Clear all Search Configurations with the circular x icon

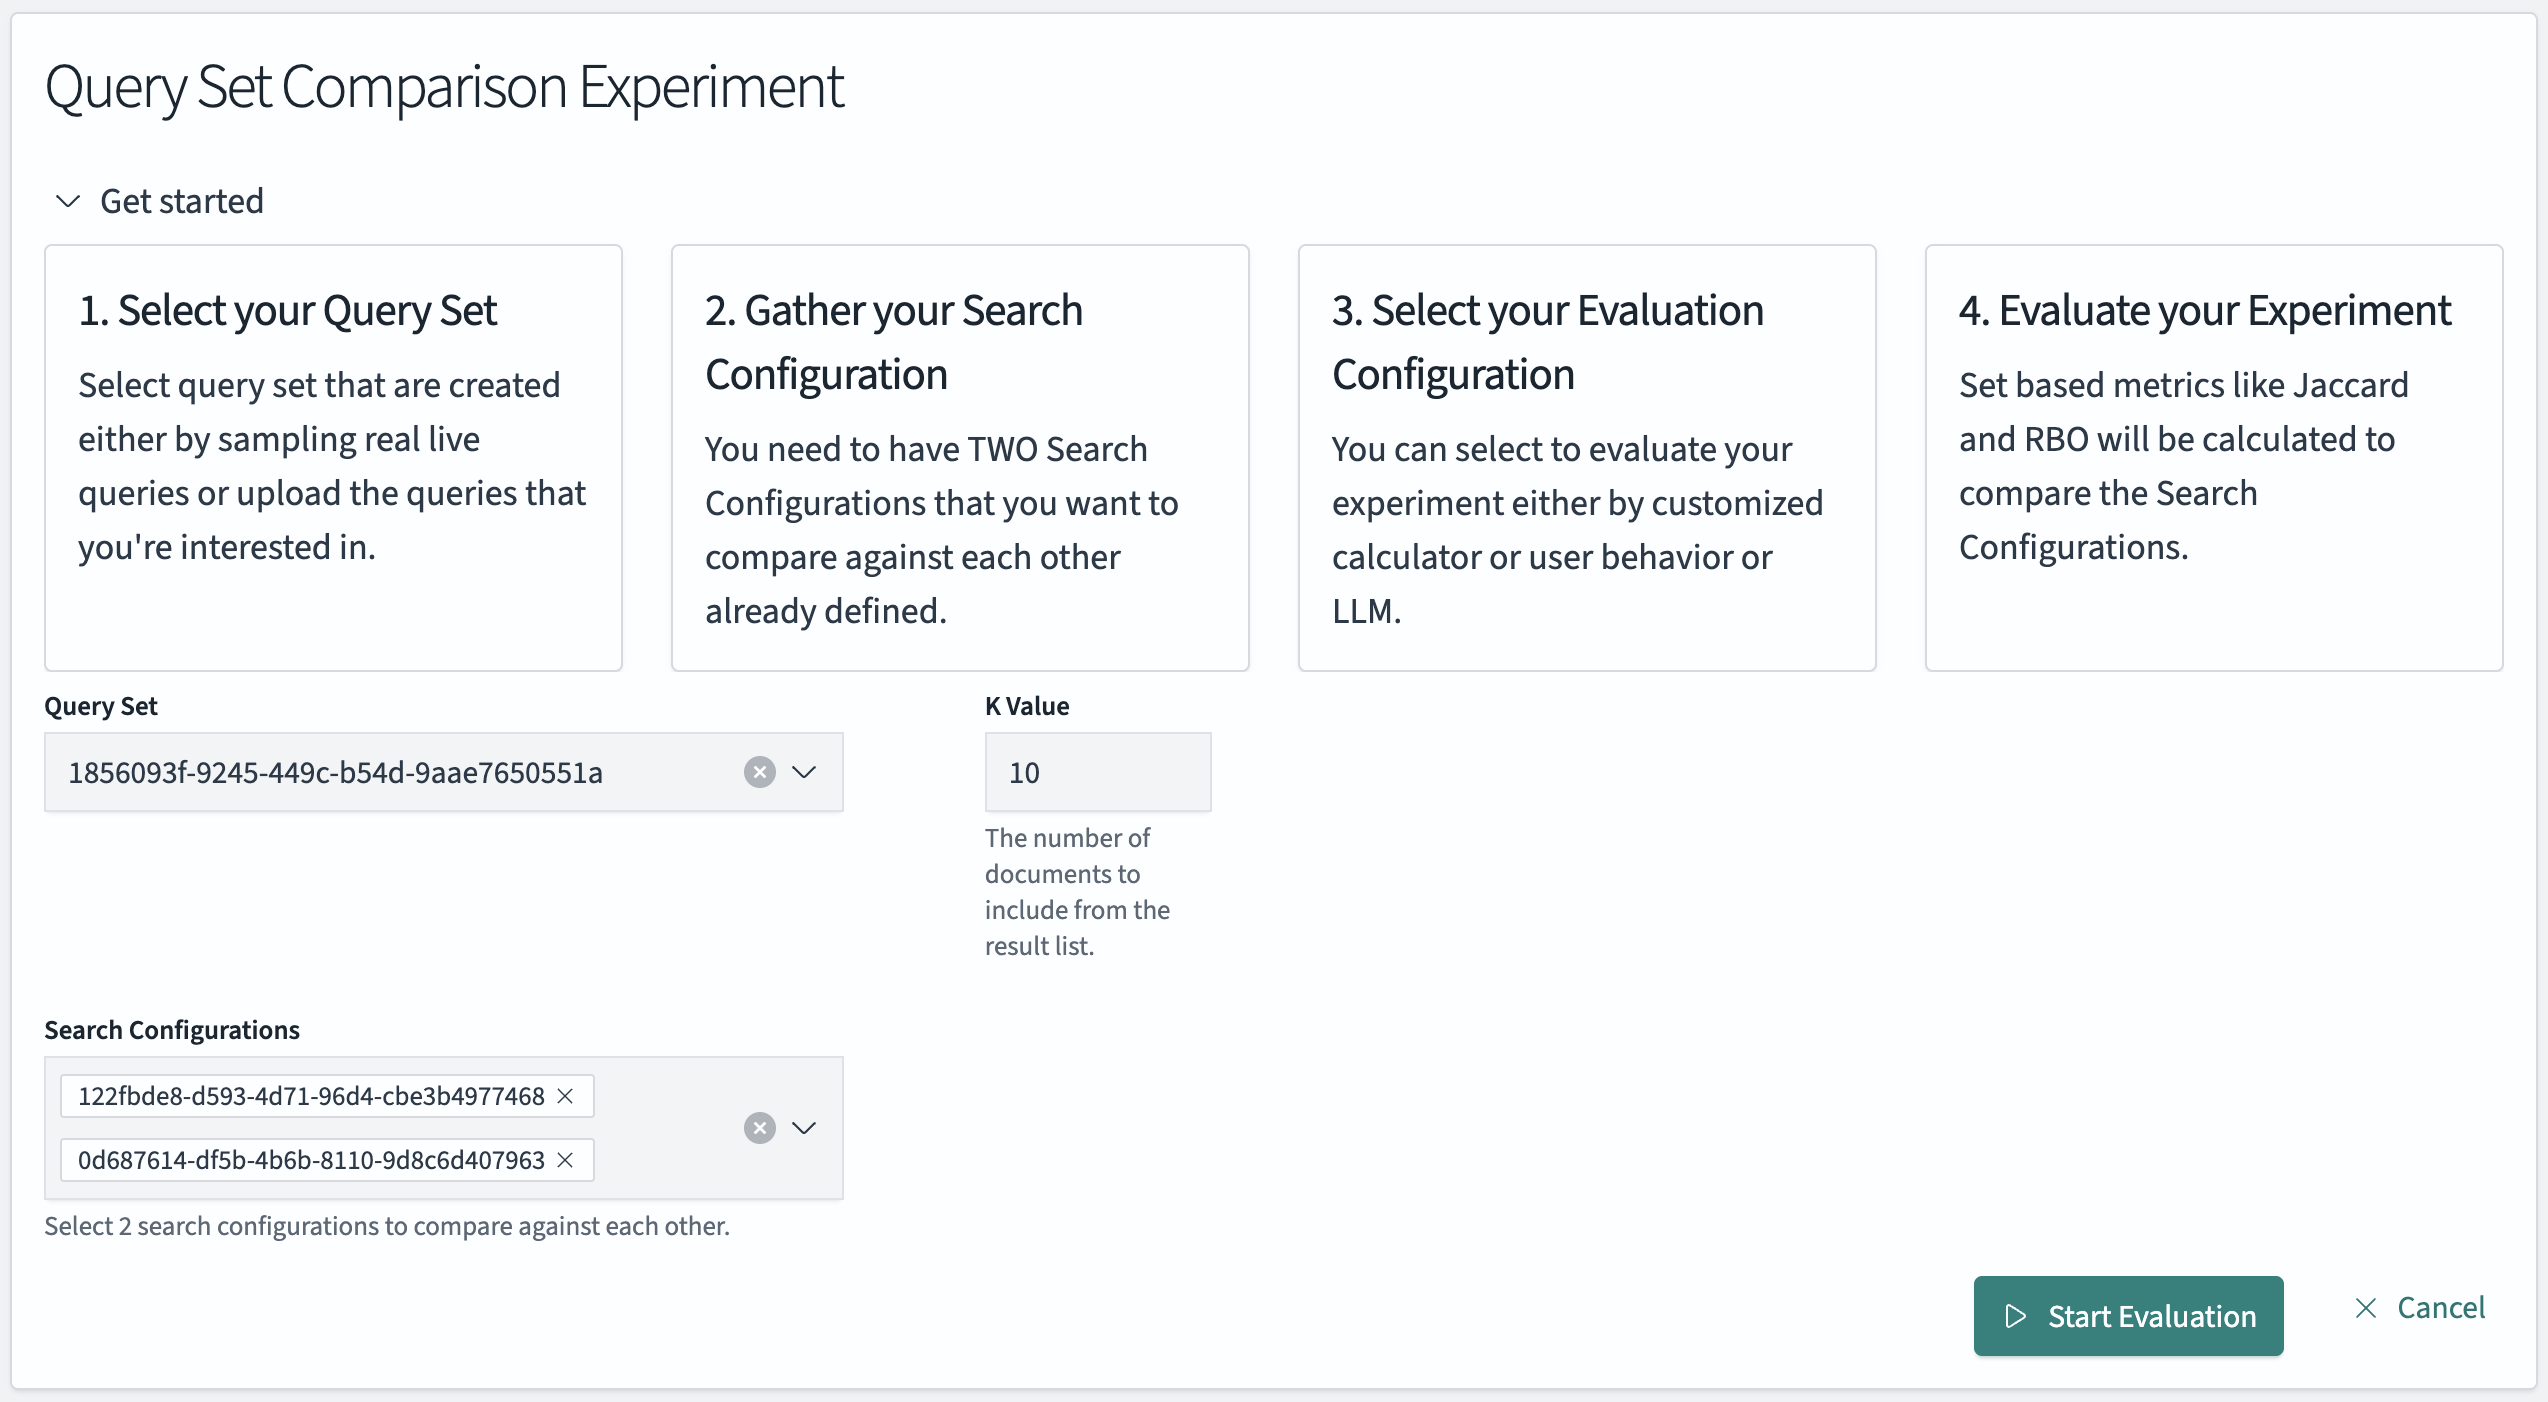pyautogui.click(x=760, y=1128)
